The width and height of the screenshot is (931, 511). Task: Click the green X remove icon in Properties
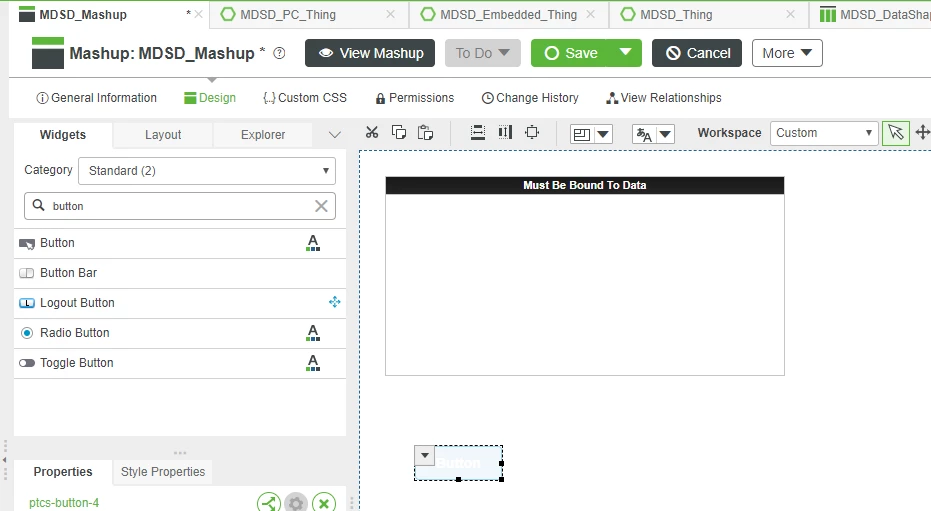pyautogui.click(x=324, y=503)
